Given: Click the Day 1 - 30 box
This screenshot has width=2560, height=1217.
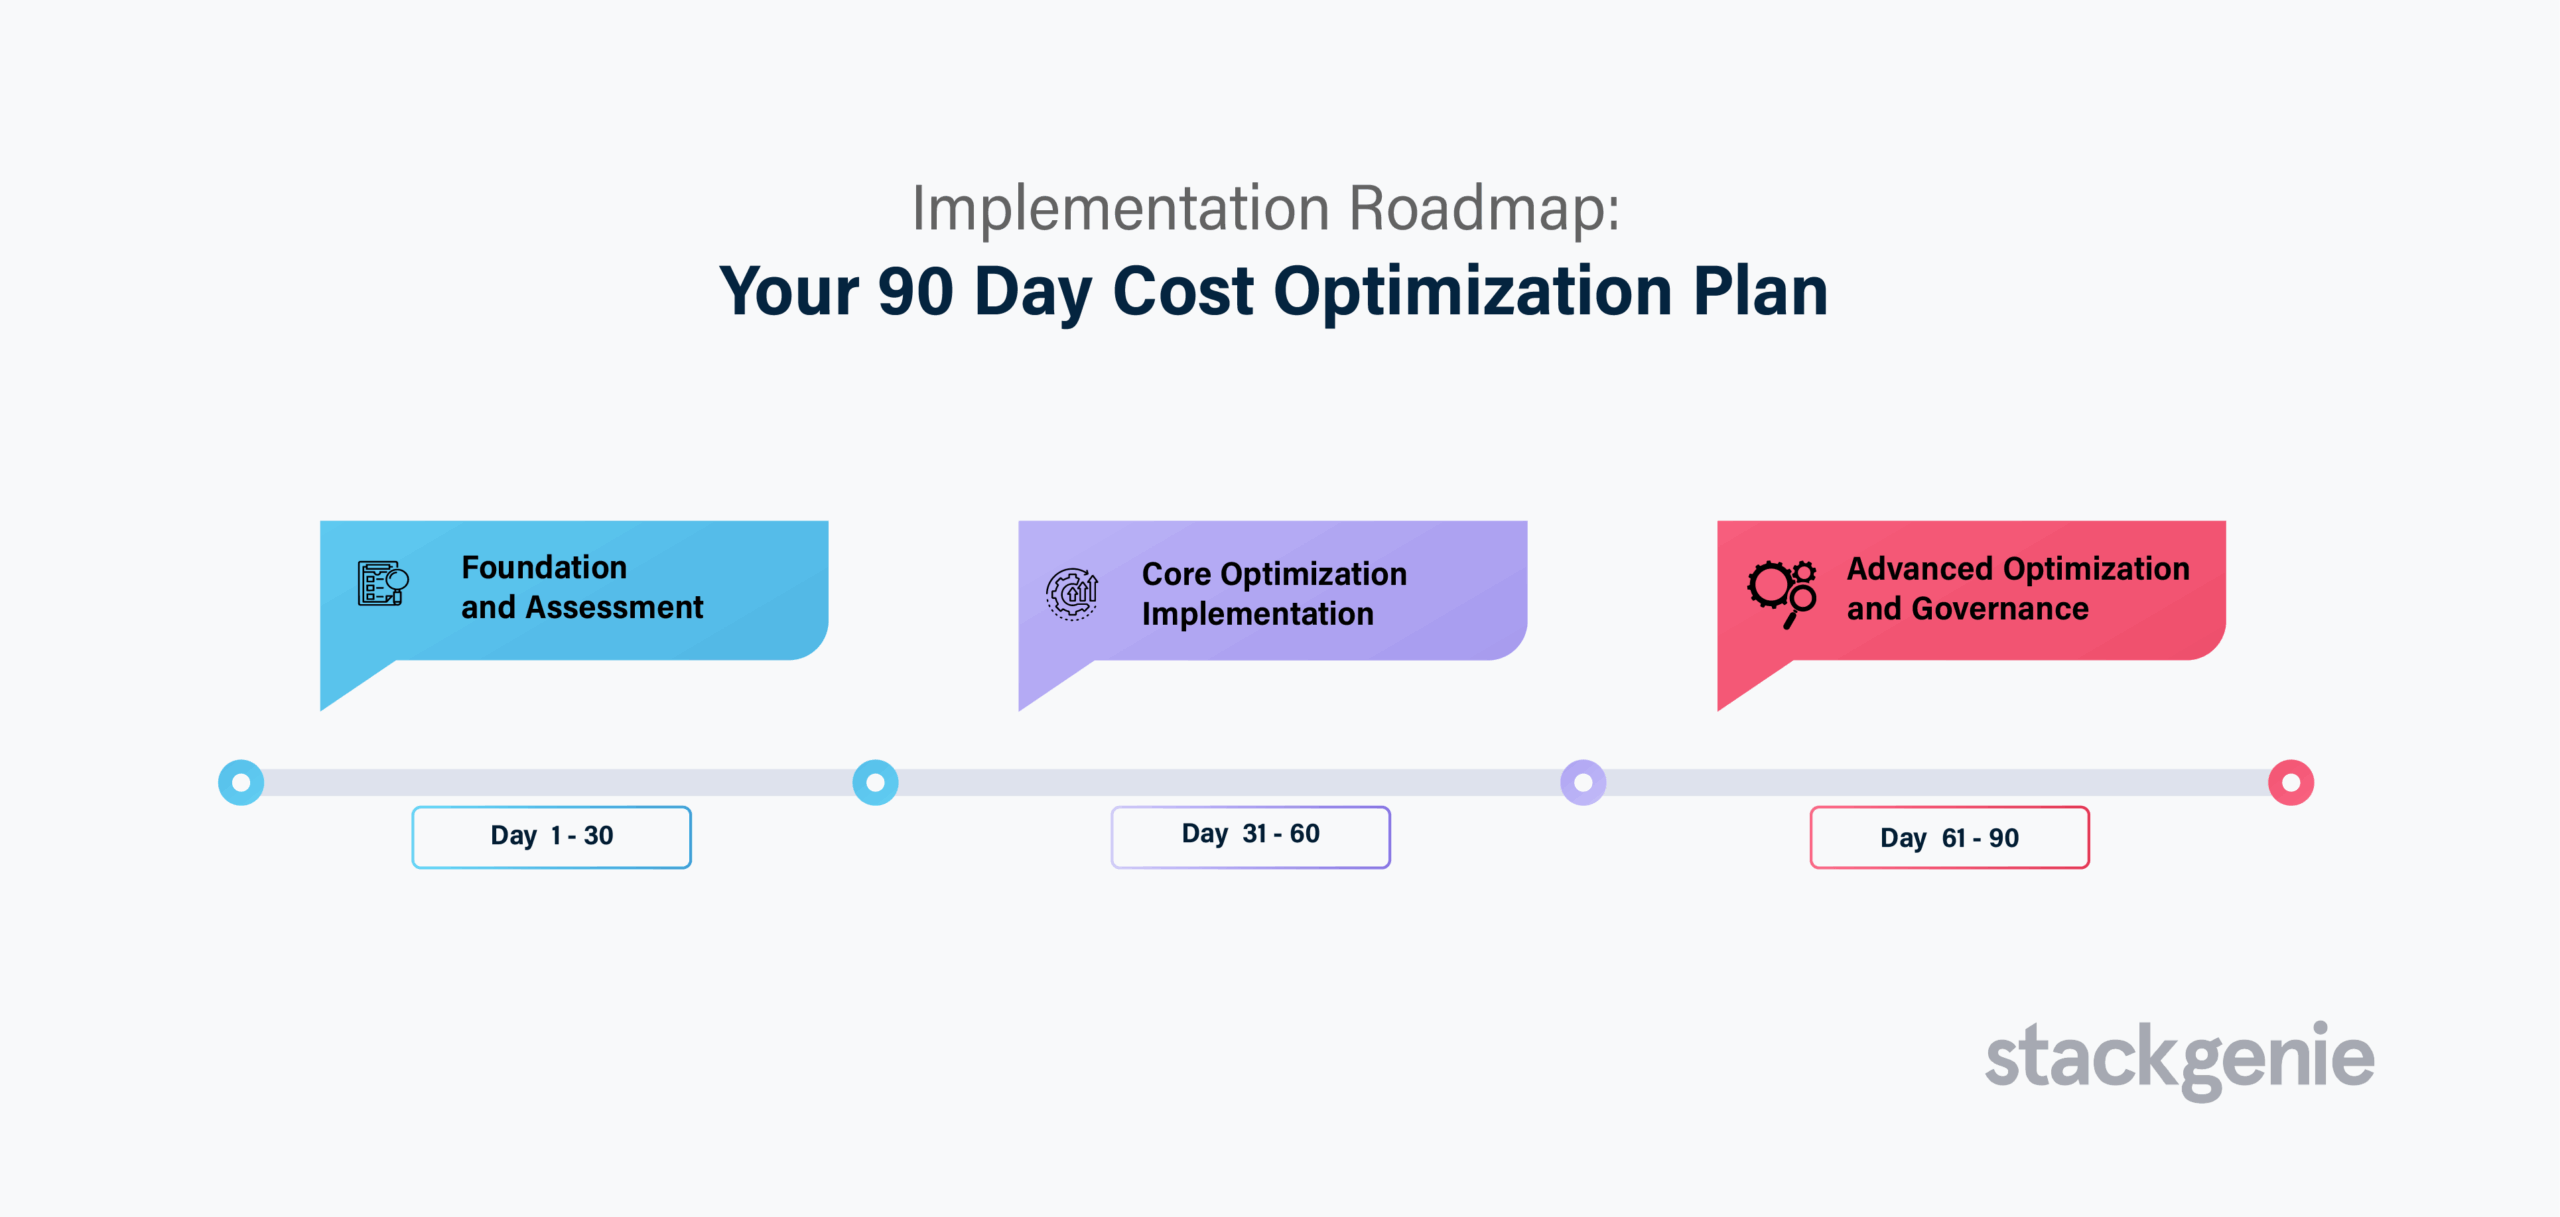Looking at the screenshot, I should point(552,837).
